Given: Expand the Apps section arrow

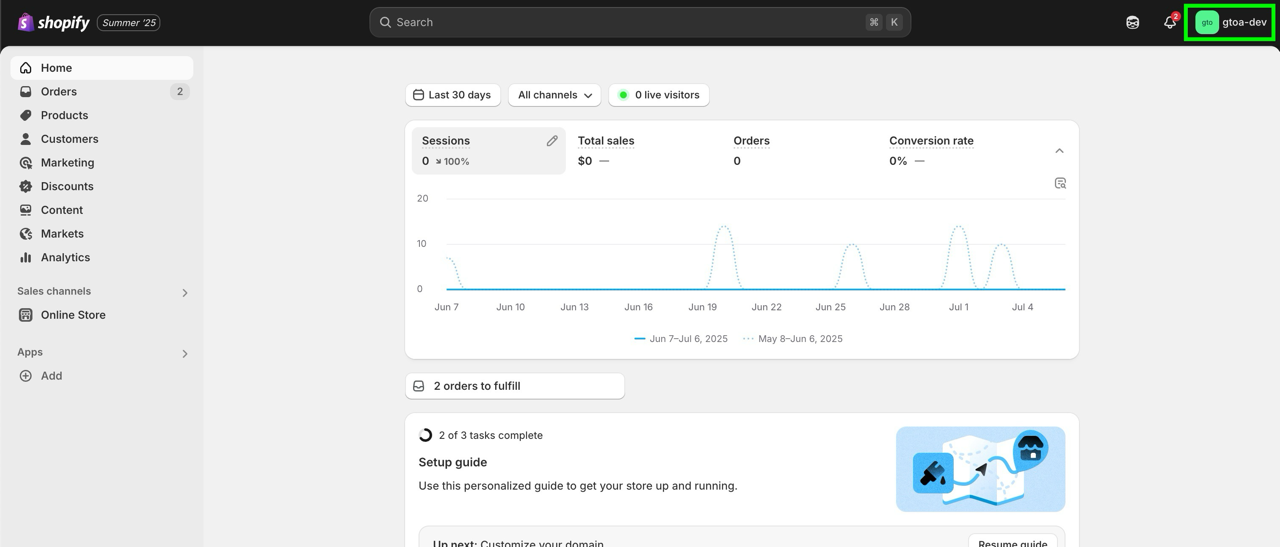Looking at the screenshot, I should coord(185,354).
